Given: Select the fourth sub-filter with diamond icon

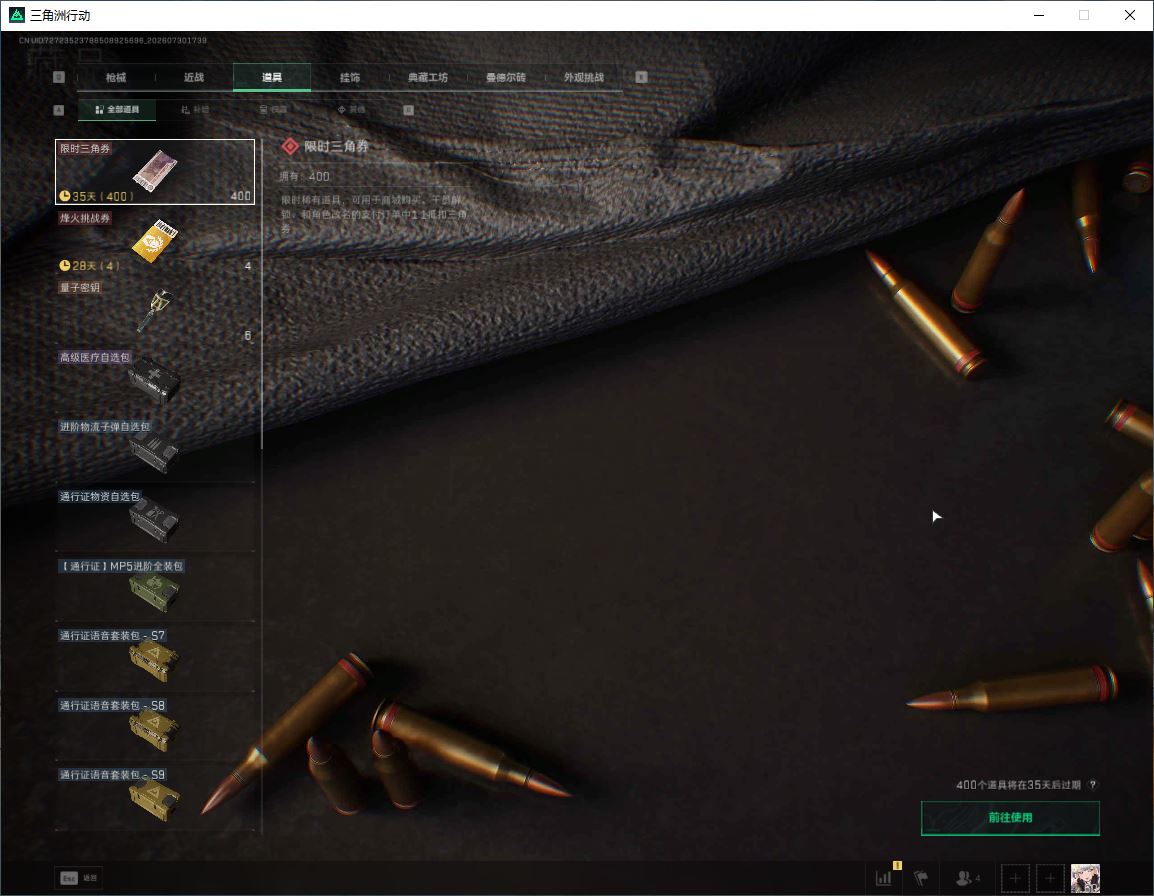Looking at the screenshot, I should (x=351, y=110).
